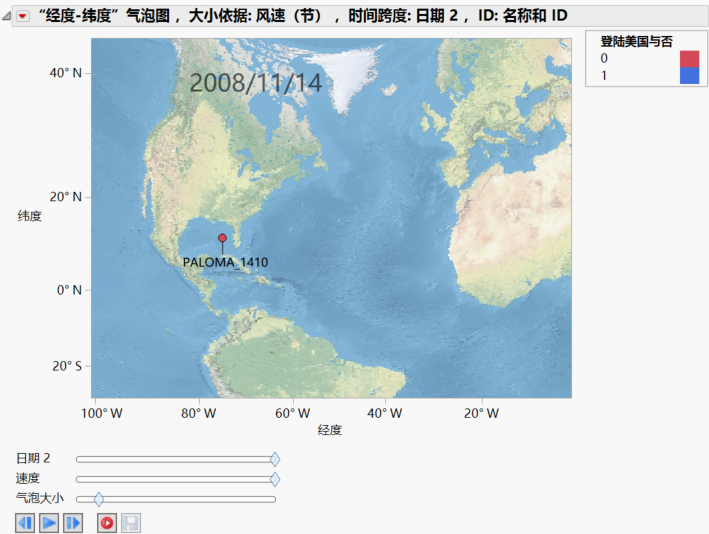Click the 40° N y-axis tick label

point(65,73)
